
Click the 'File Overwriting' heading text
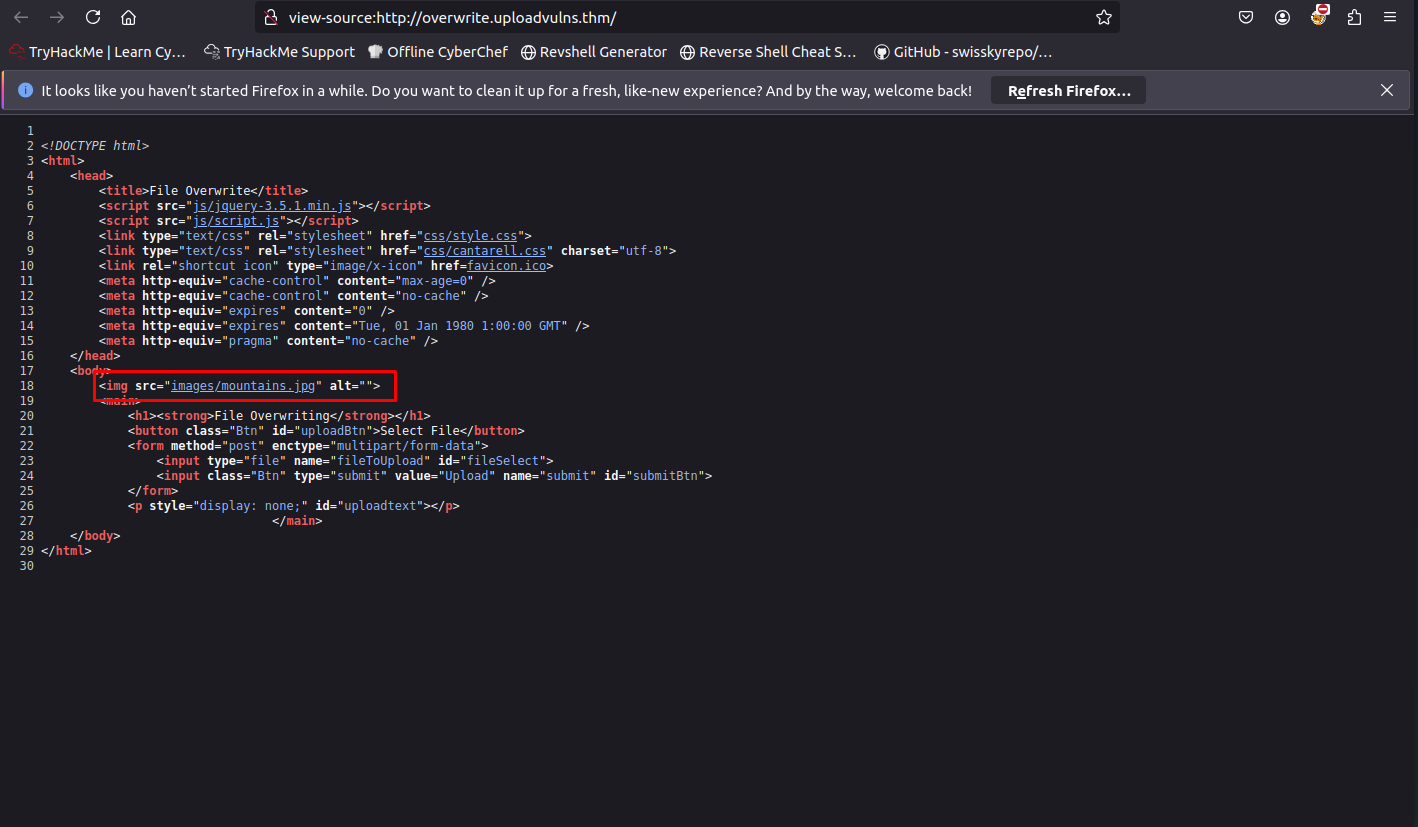click(272, 416)
